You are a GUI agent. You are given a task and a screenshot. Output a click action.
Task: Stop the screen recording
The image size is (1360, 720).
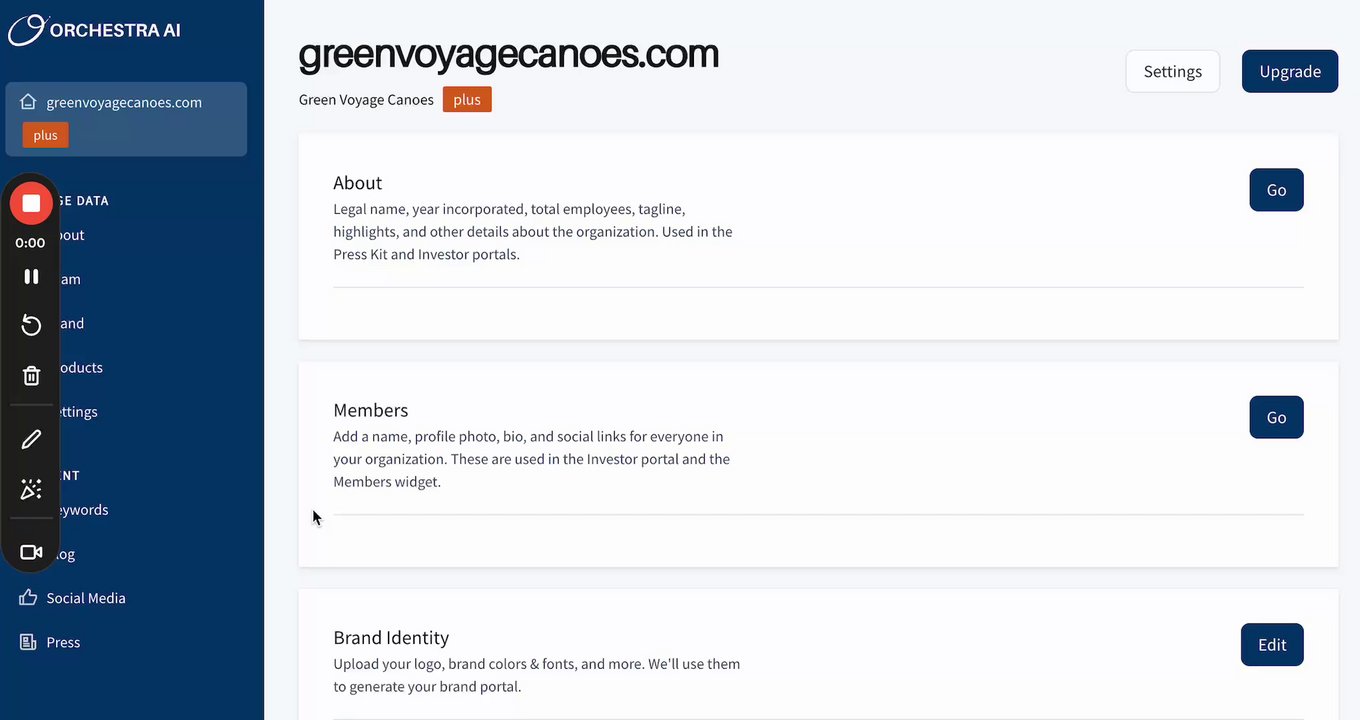tap(31, 203)
